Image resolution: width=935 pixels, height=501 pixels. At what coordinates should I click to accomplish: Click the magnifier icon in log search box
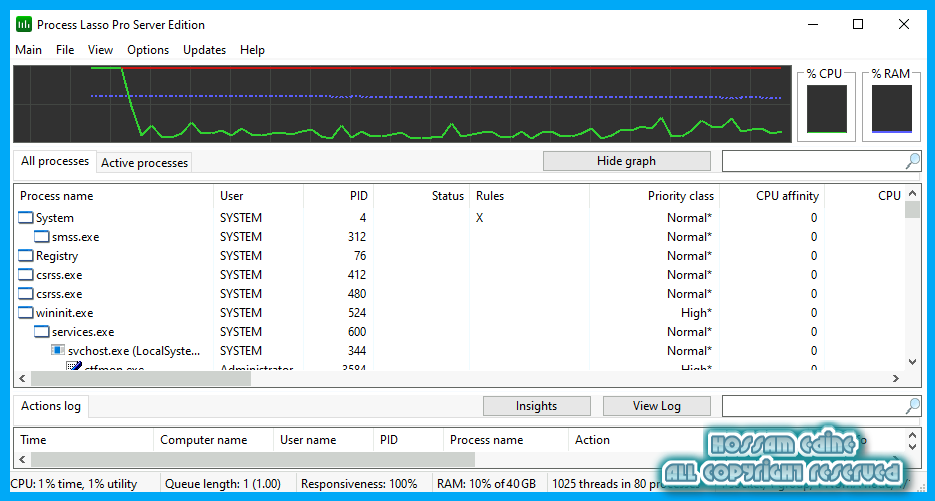912,406
